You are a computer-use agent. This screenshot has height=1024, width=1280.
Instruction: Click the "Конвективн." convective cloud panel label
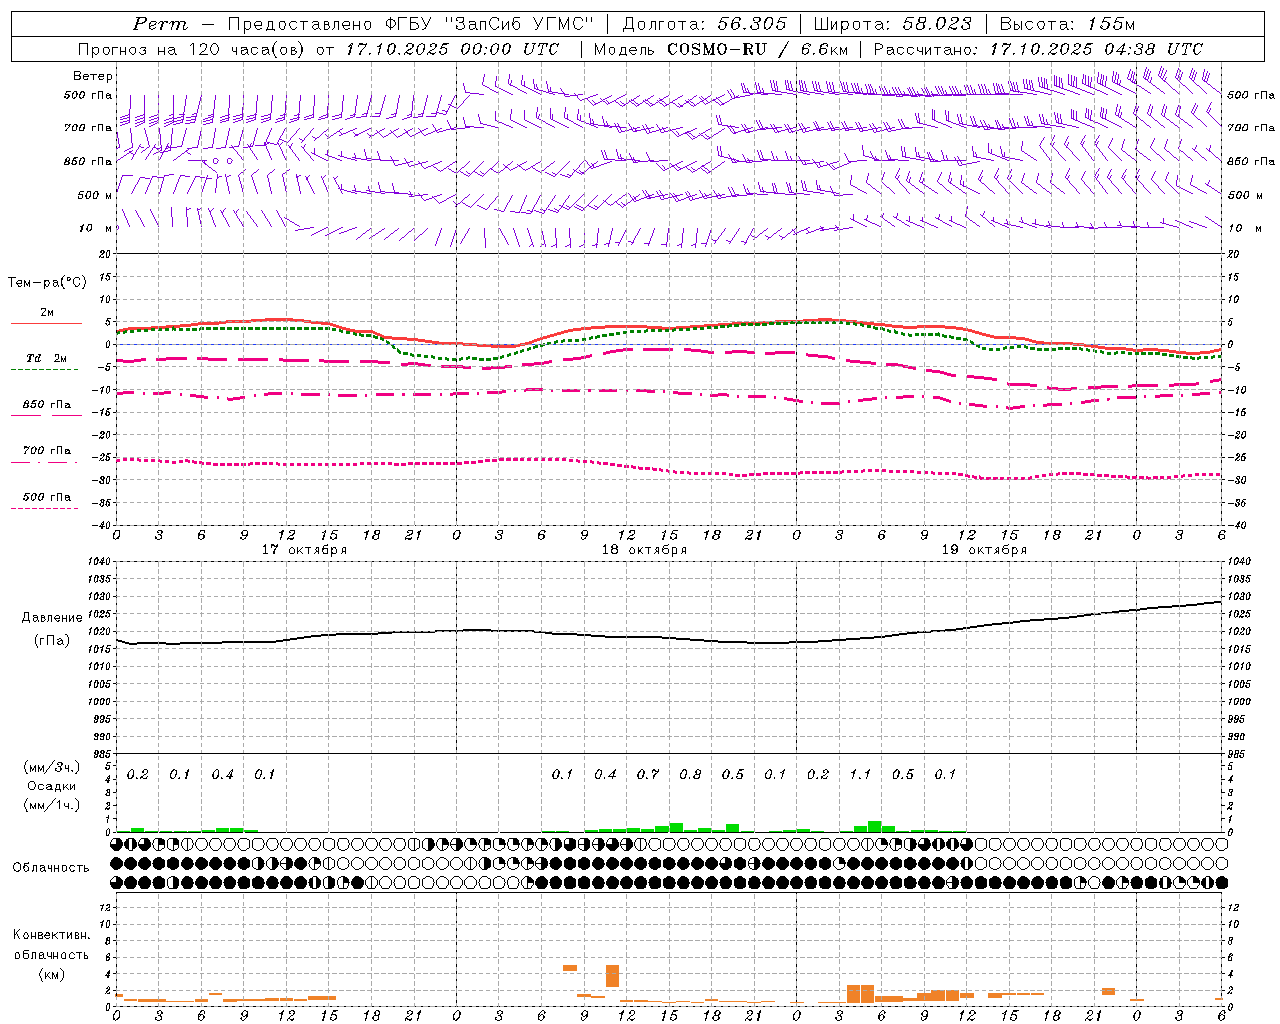click(52, 935)
